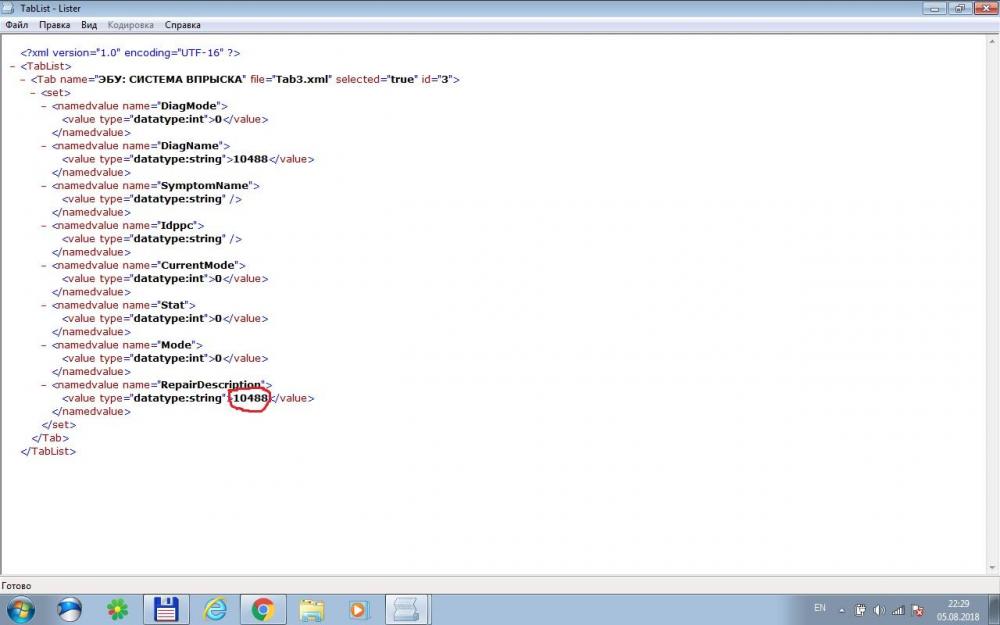Collapse the set node

coord(34,93)
